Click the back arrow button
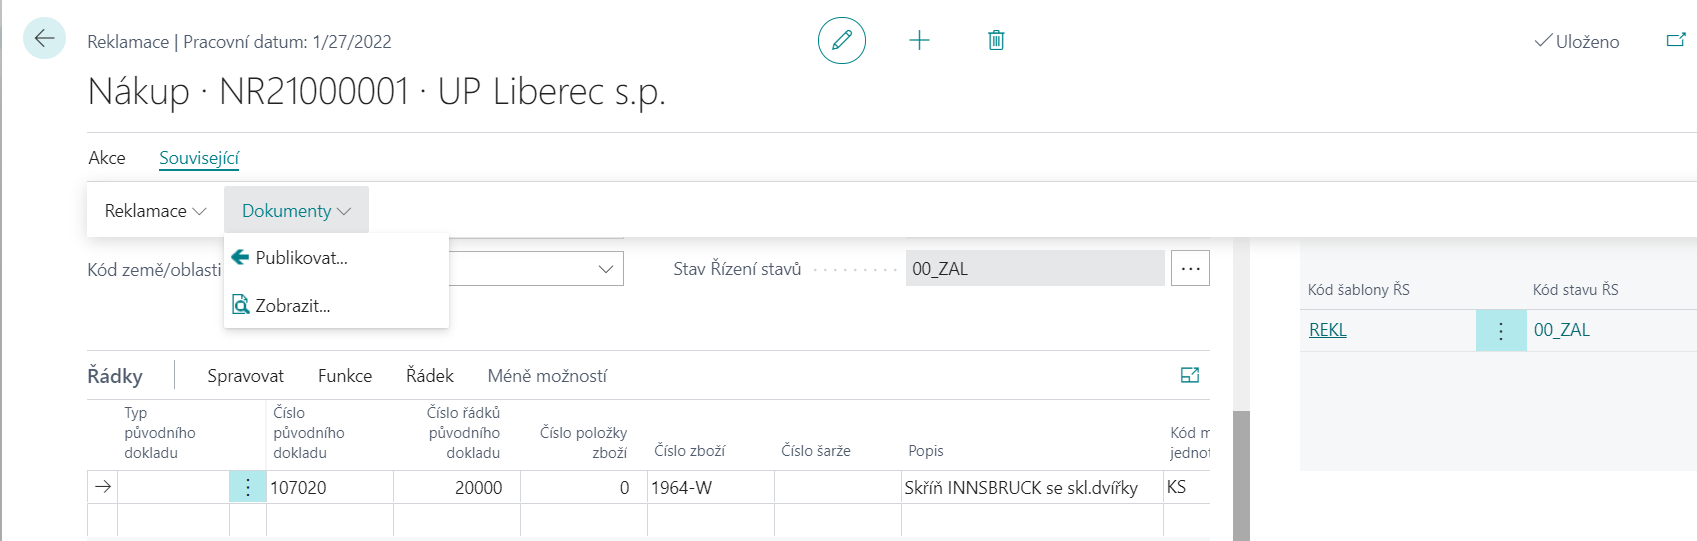1697x541 pixels. tap(44, 39)
